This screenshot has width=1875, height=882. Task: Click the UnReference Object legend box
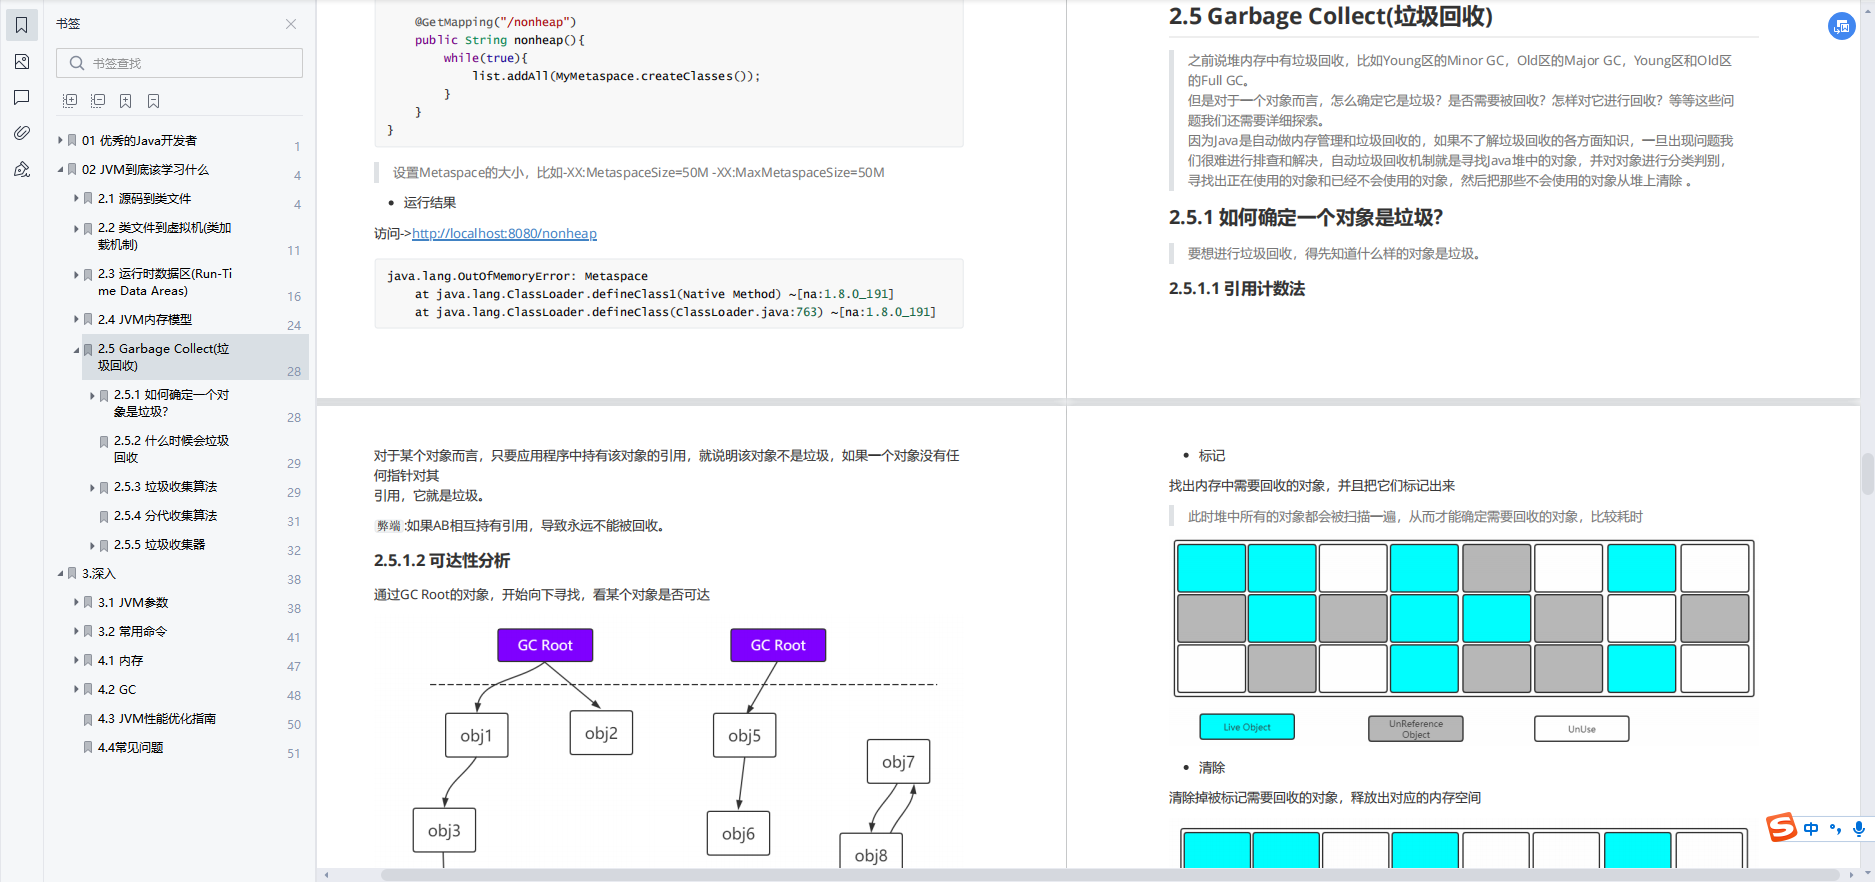pyautogui.click(x=1416, y=729)
